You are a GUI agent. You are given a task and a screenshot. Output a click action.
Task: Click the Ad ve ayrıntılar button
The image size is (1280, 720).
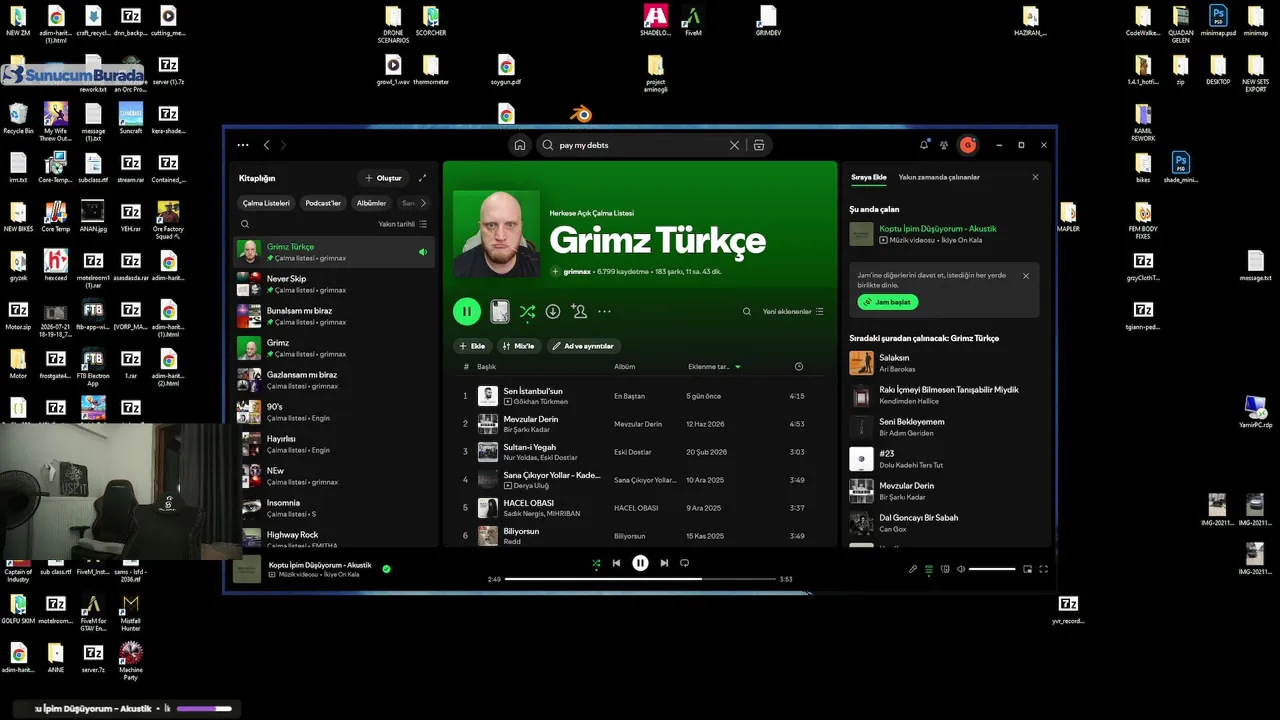pyautogui.click(x=584, y=346)
